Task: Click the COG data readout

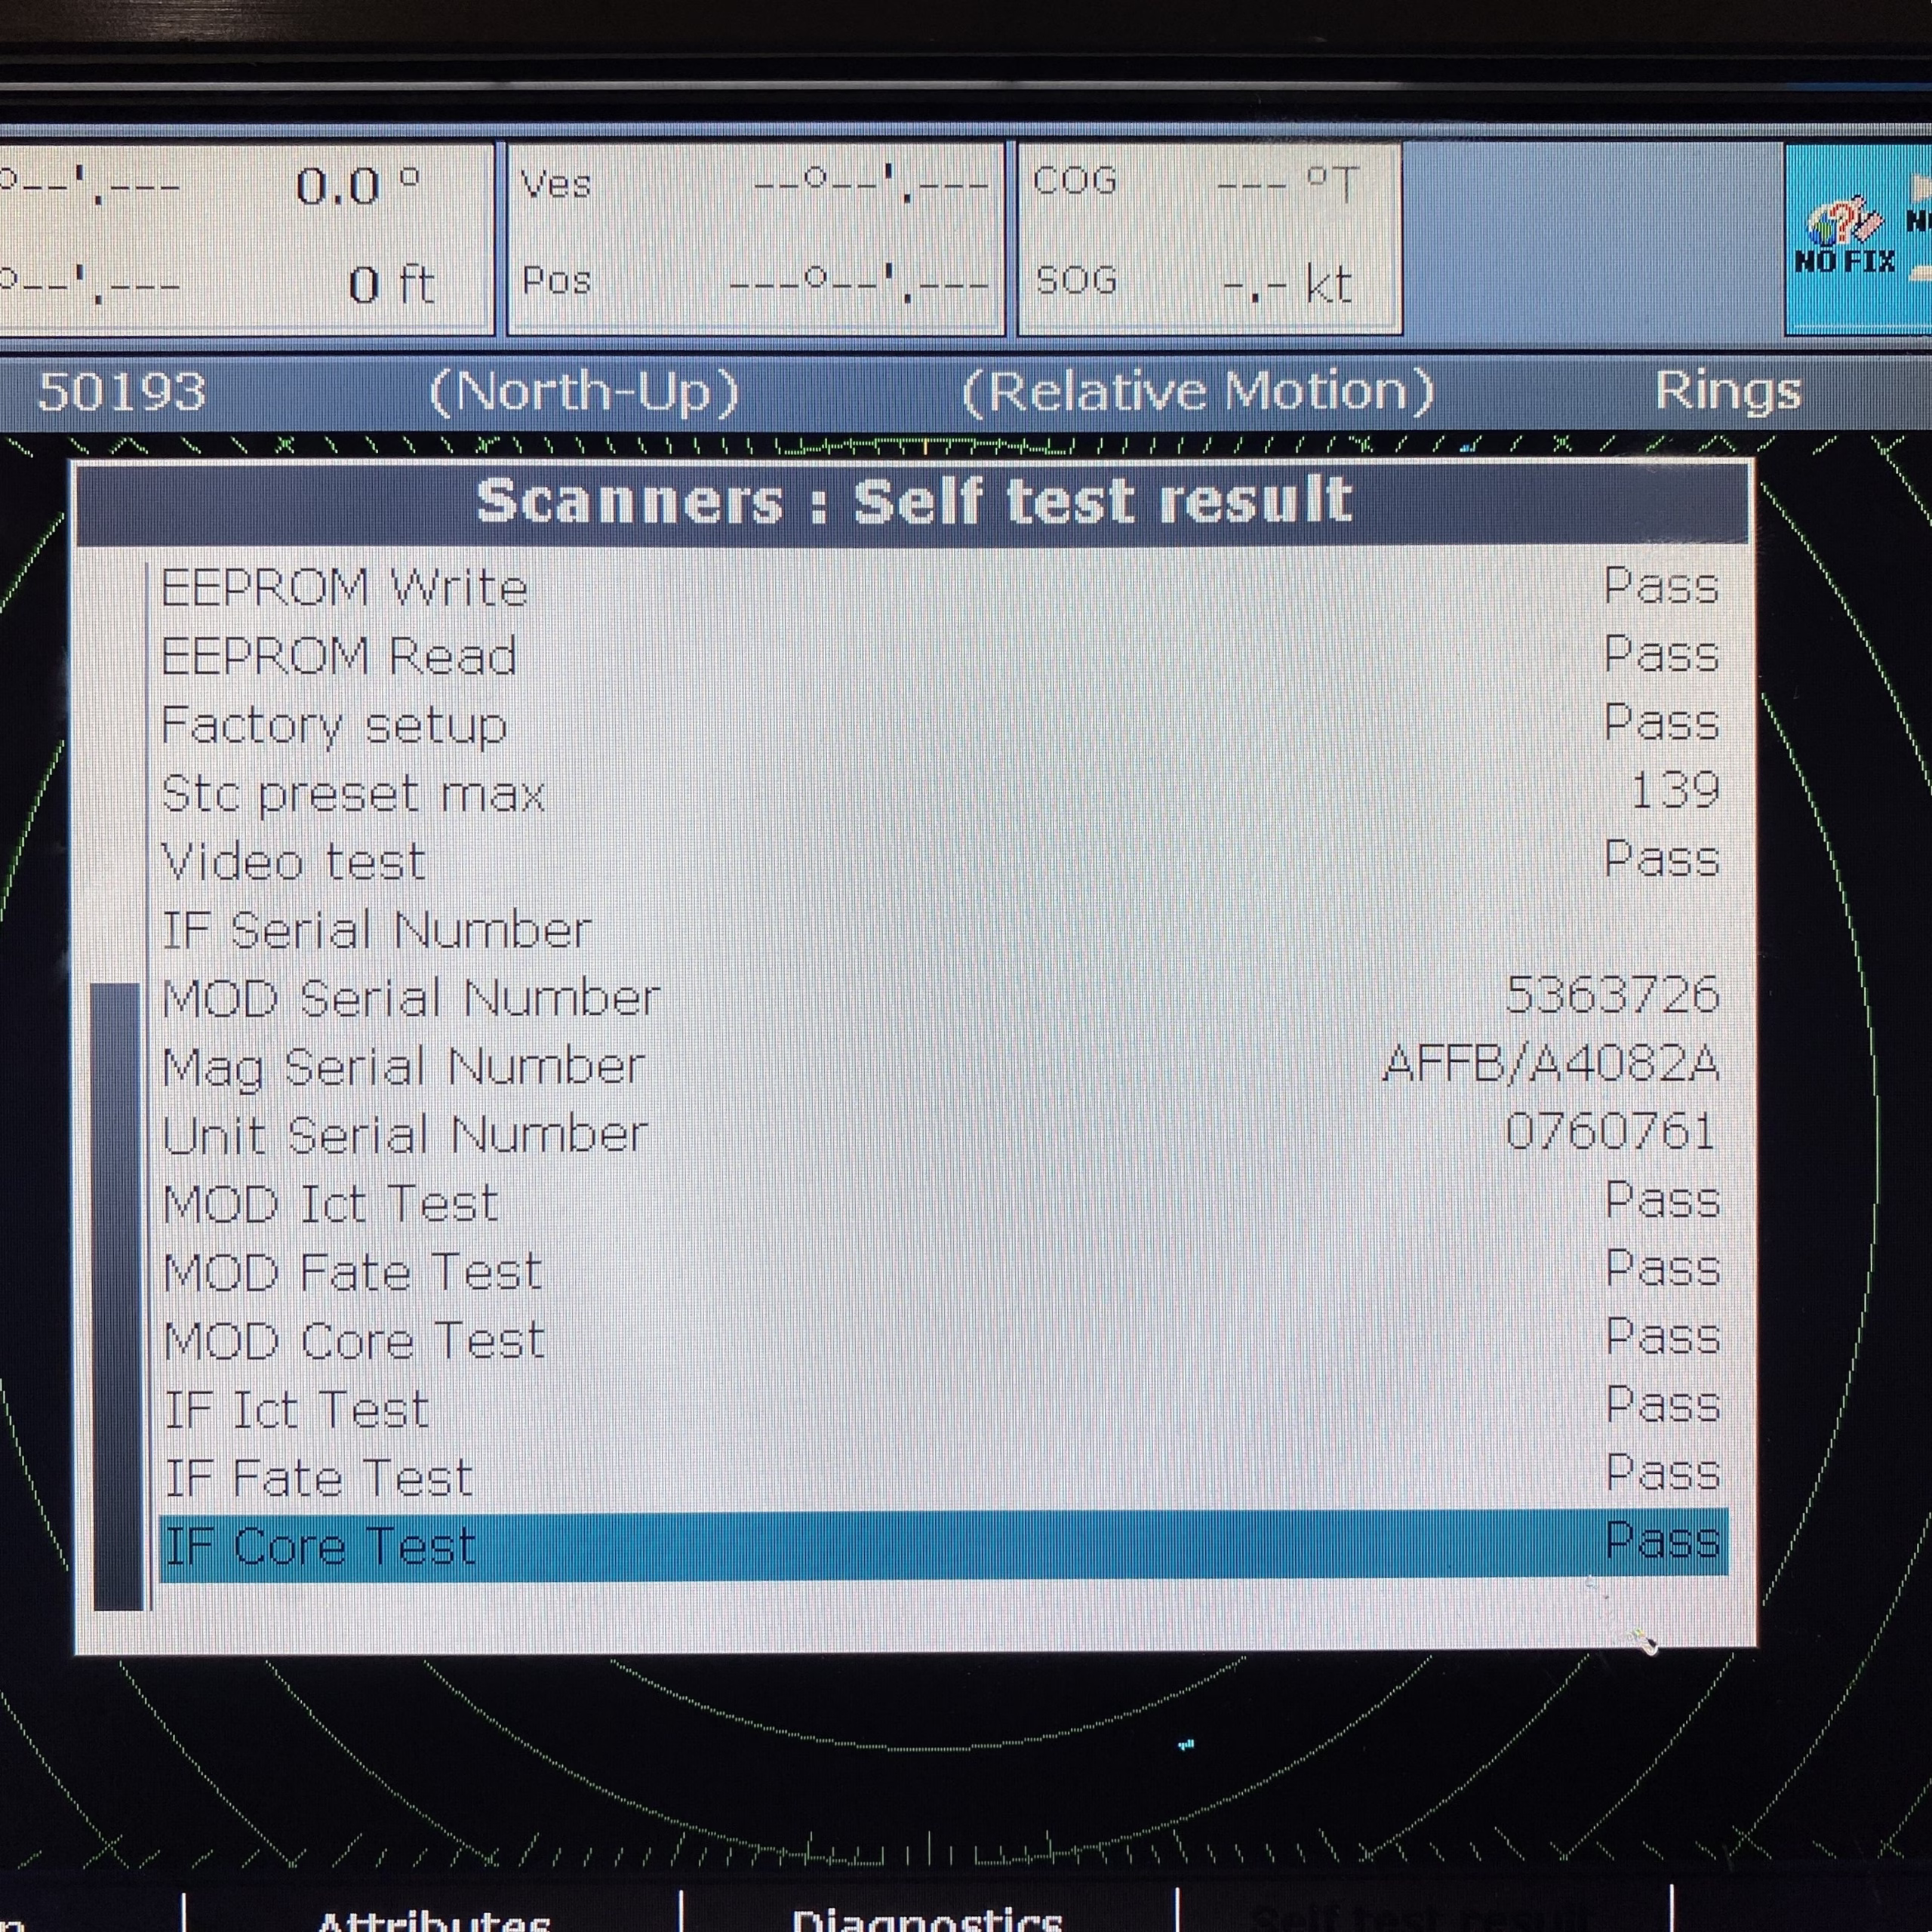Action: pyautogui.click(x=1196, y=183)
